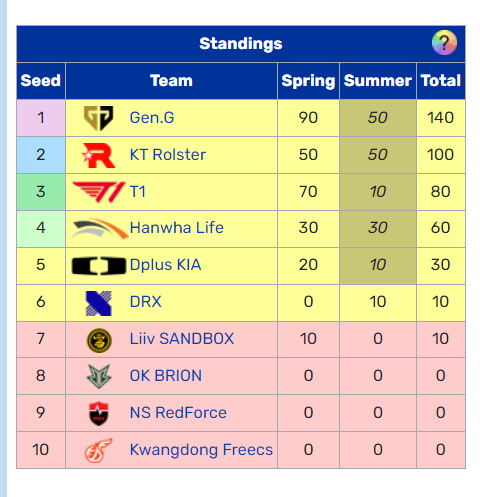Click the Hanwha Life logo
The width and height of the screenshot is (480, 497).
point(99,229)
